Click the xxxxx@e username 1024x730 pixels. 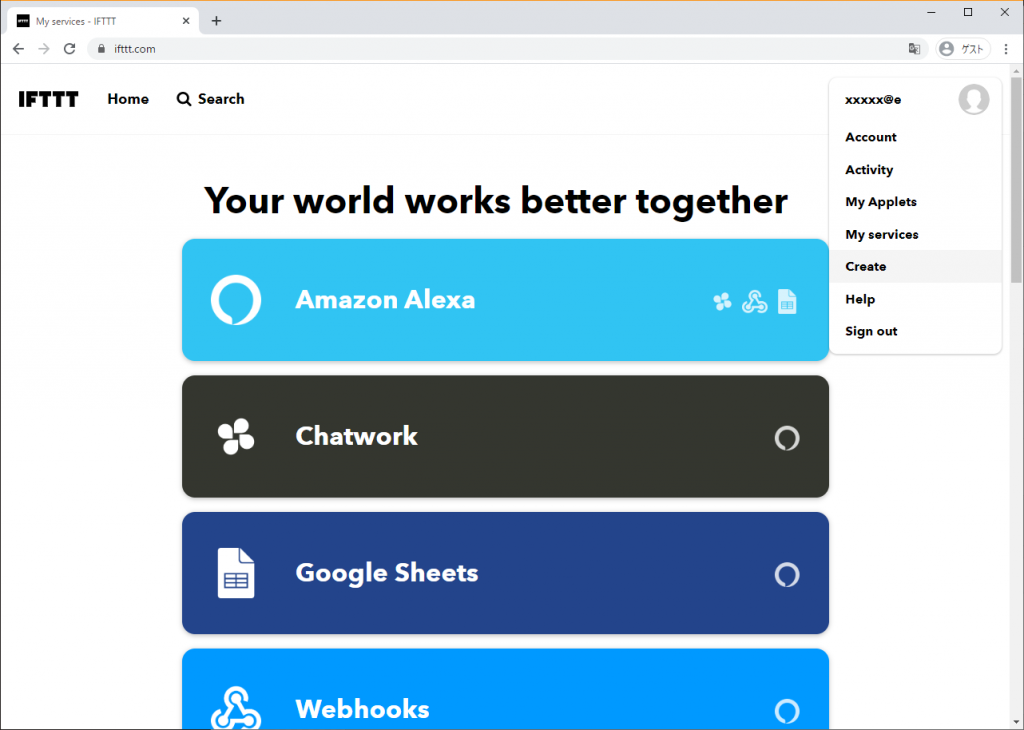873,100
